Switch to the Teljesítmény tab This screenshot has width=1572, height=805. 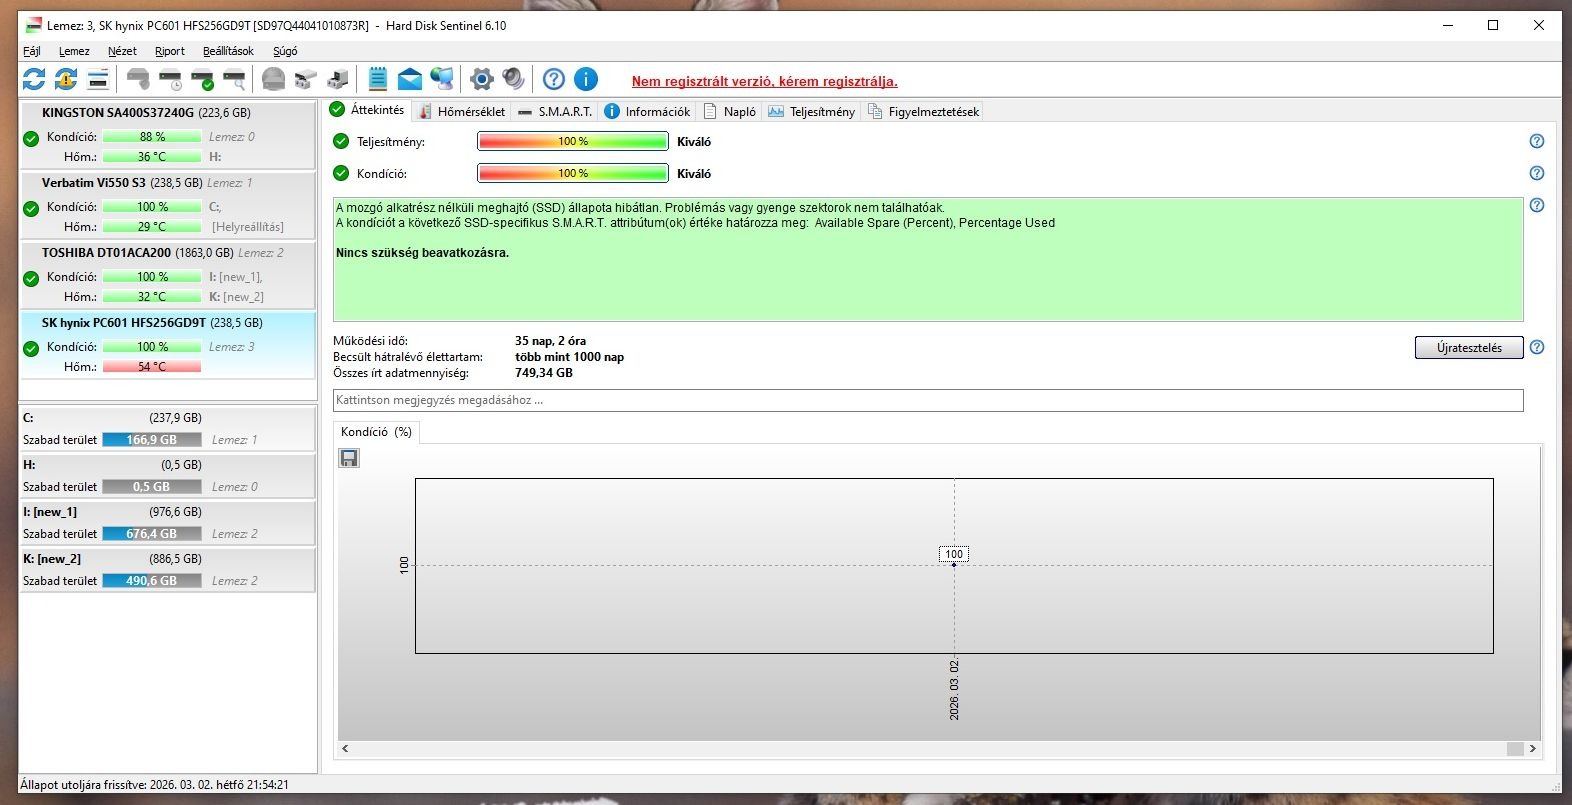point(811,111)
